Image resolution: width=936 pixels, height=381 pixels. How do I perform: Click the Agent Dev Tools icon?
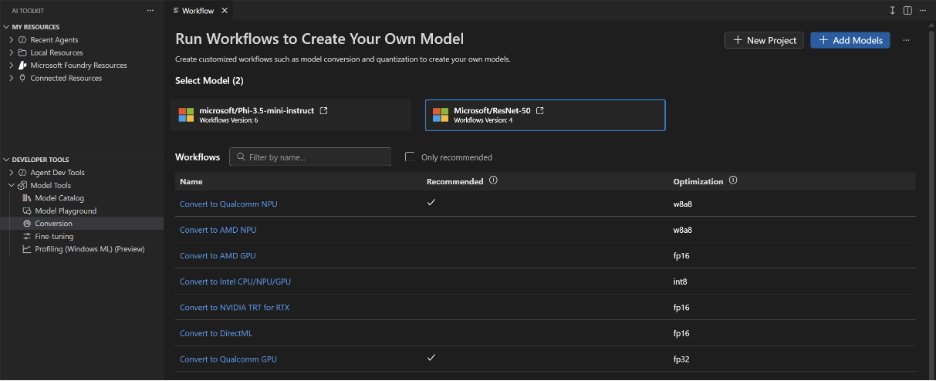pos(23,173)
